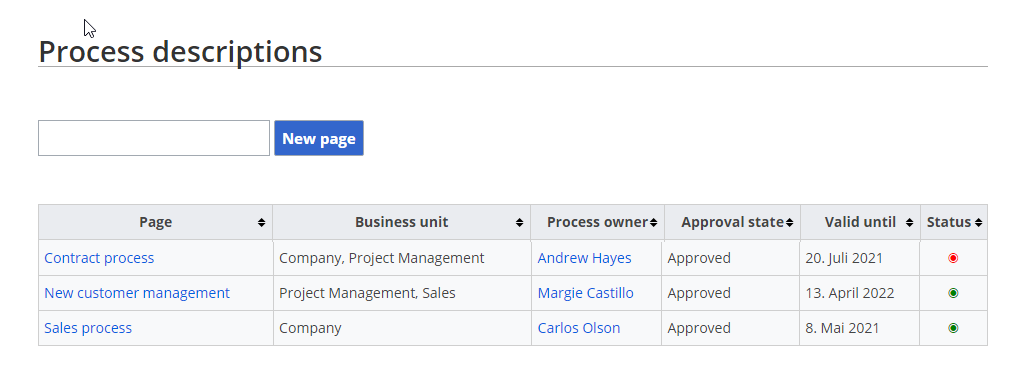The width and height of the screenshot is (1035, 388).
Task: Sort by Valid until arrow icon
Action: (910, 223)
